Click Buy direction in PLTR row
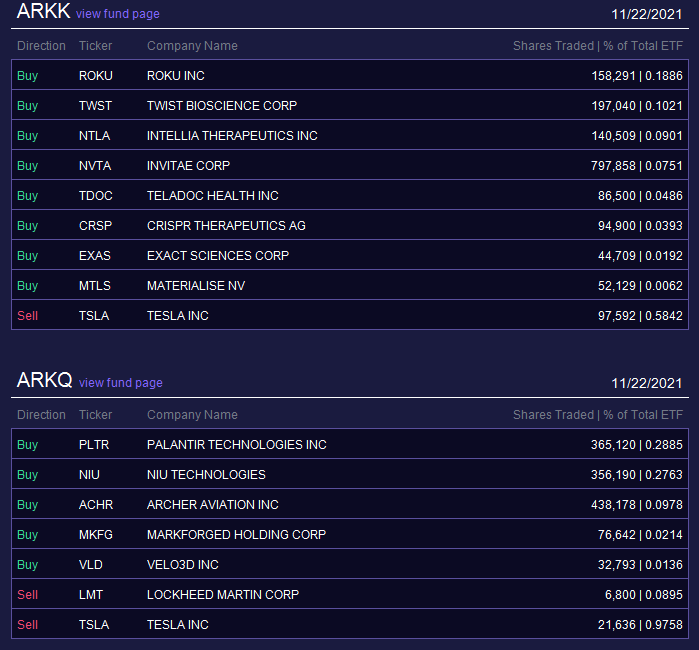 tap(28, 444)
